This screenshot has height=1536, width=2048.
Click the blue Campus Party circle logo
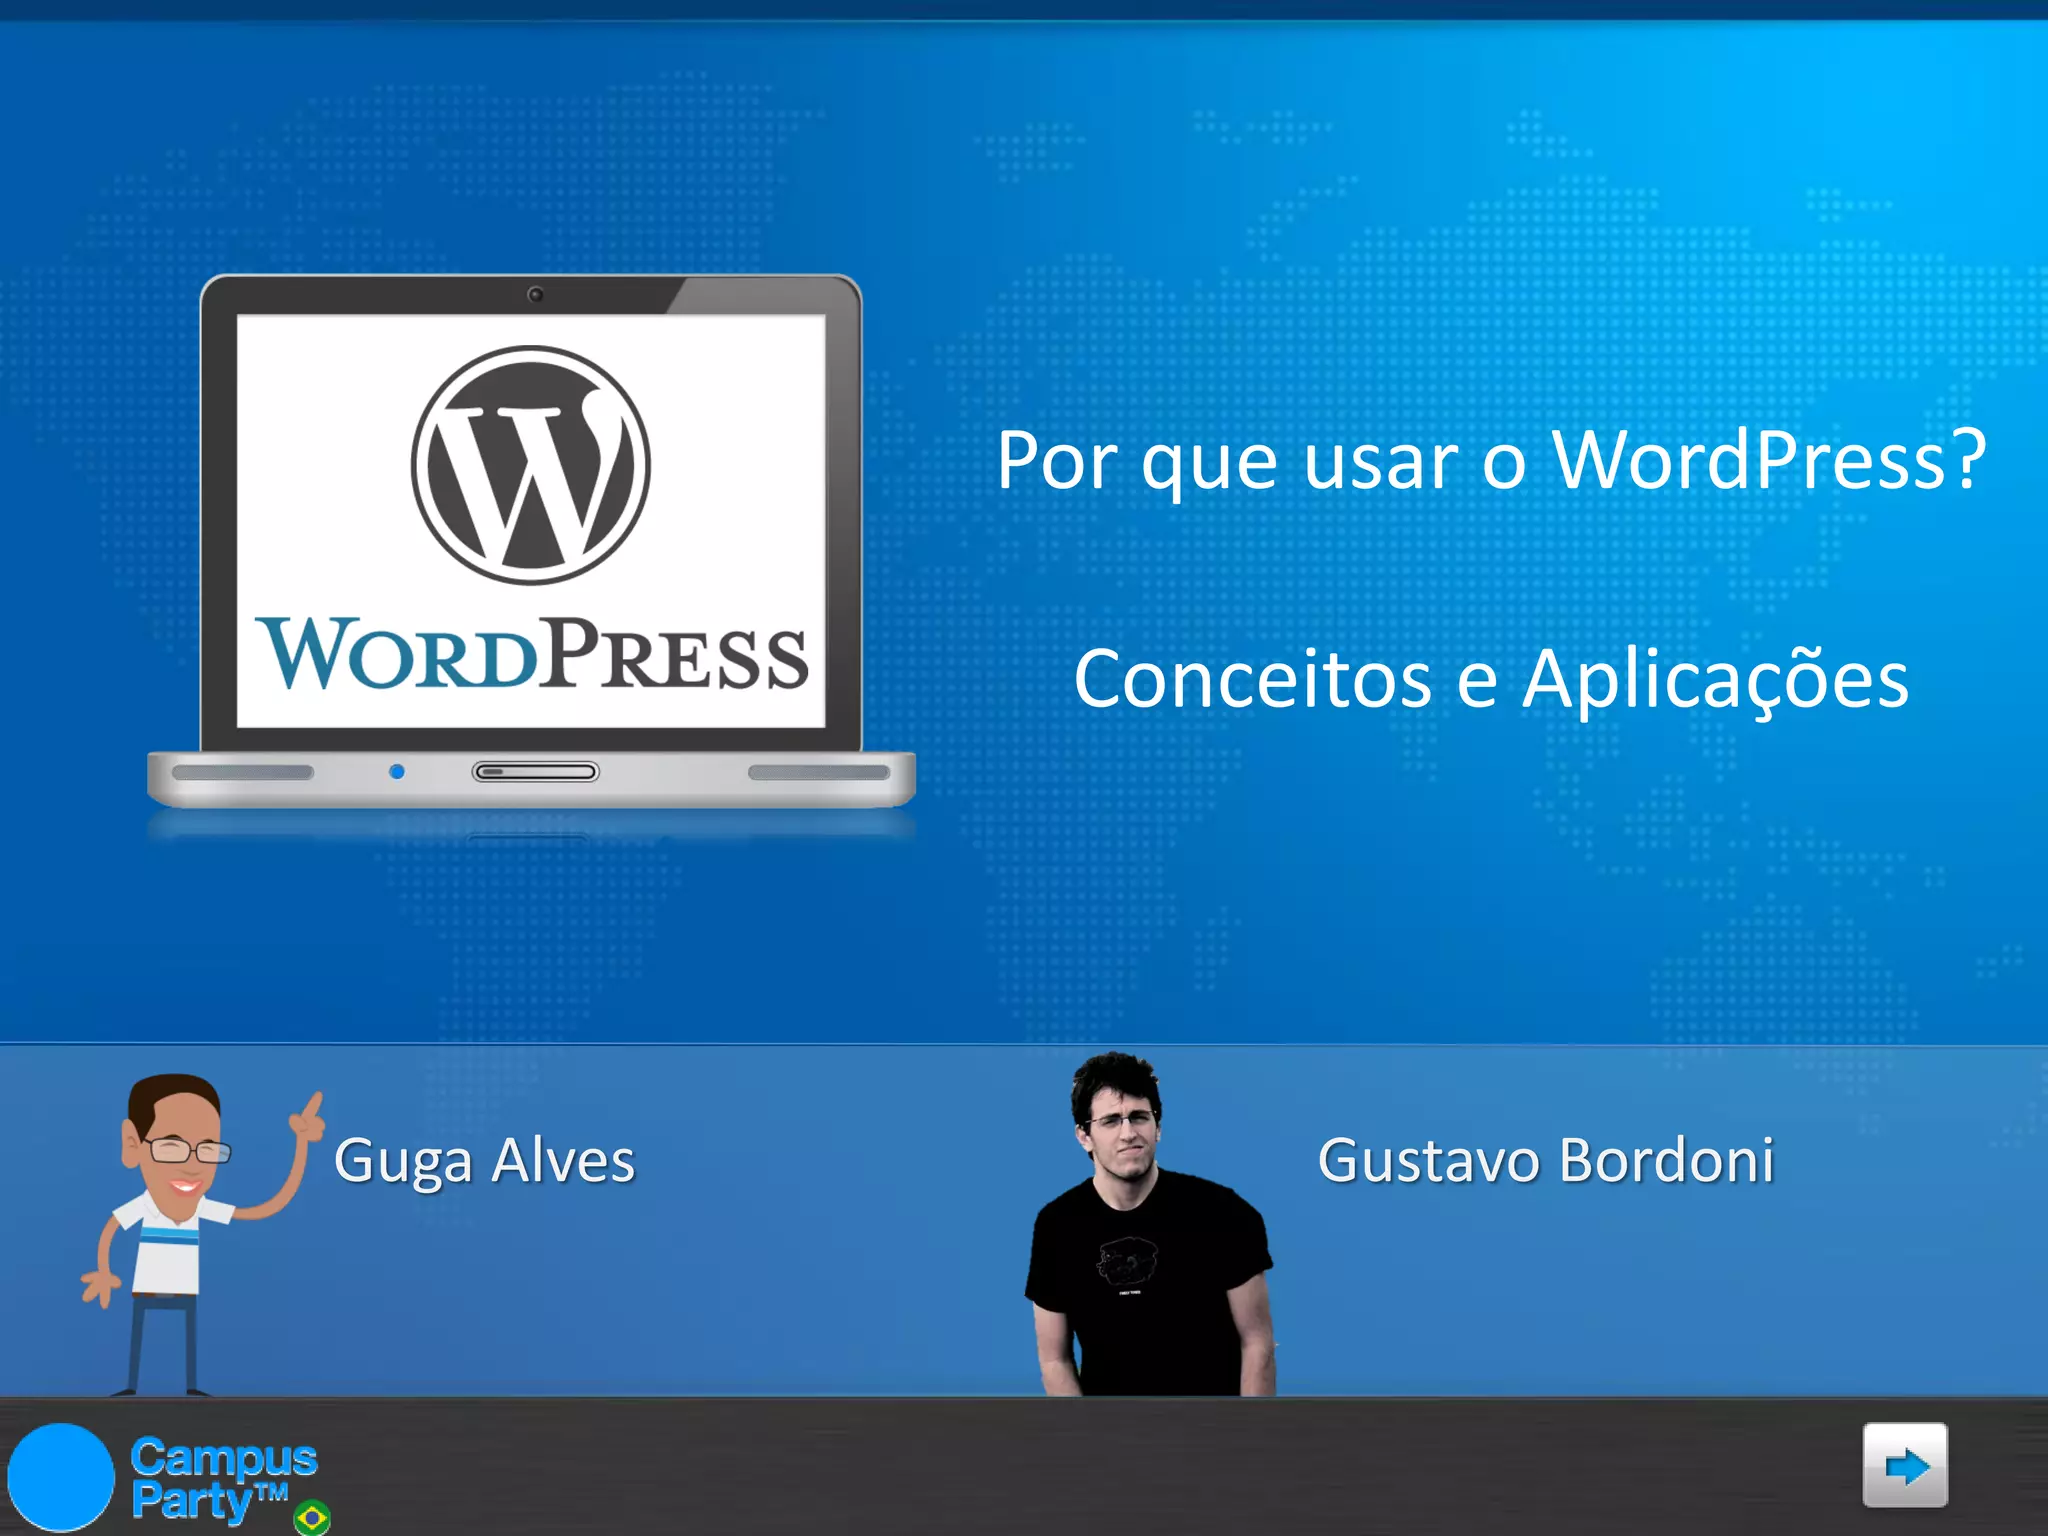pyautogui.click(x=61, y=1476)
